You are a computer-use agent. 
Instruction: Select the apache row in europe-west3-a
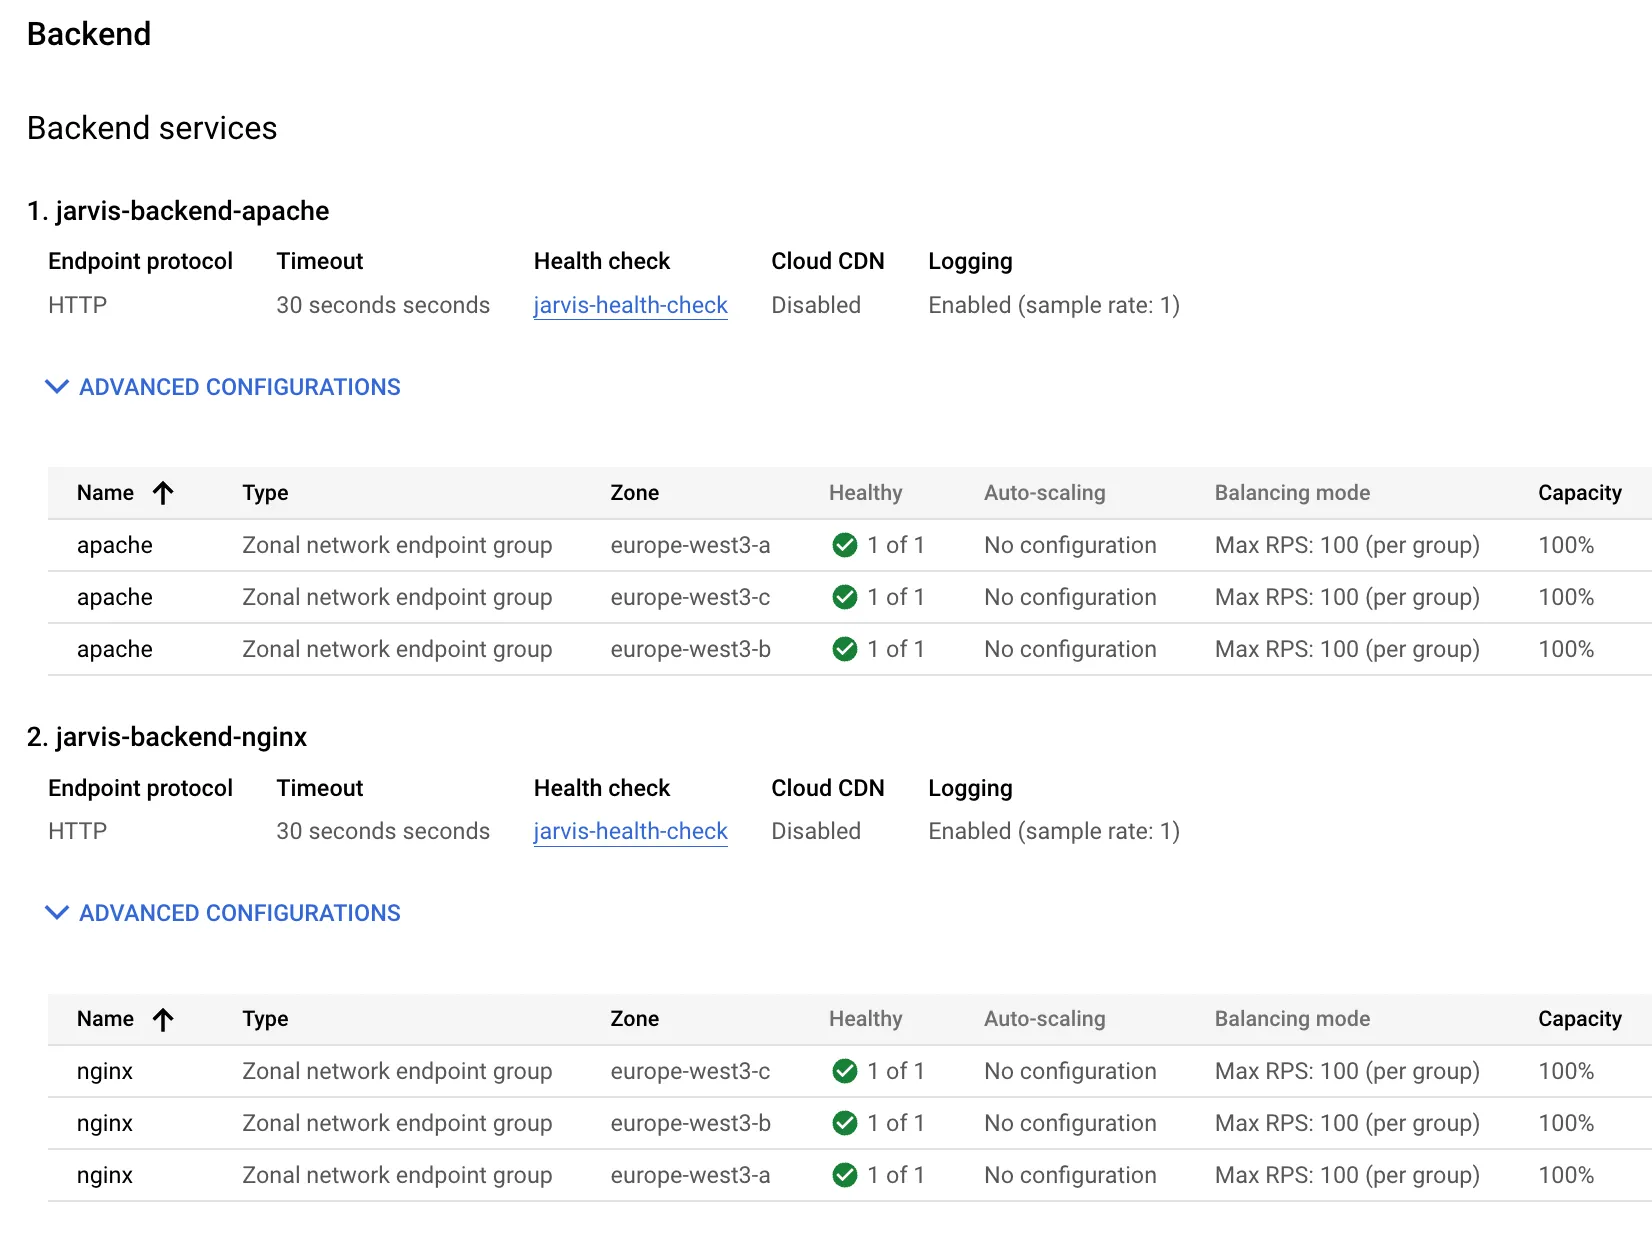point(115,545)
